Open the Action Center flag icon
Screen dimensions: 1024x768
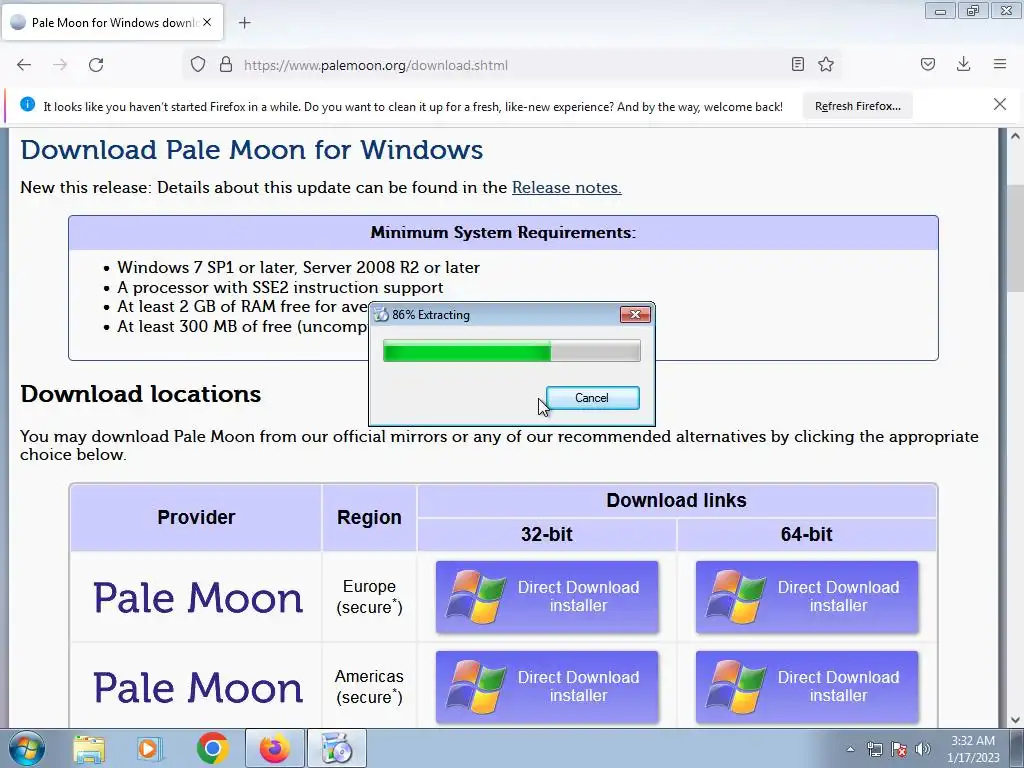point(899,749)
